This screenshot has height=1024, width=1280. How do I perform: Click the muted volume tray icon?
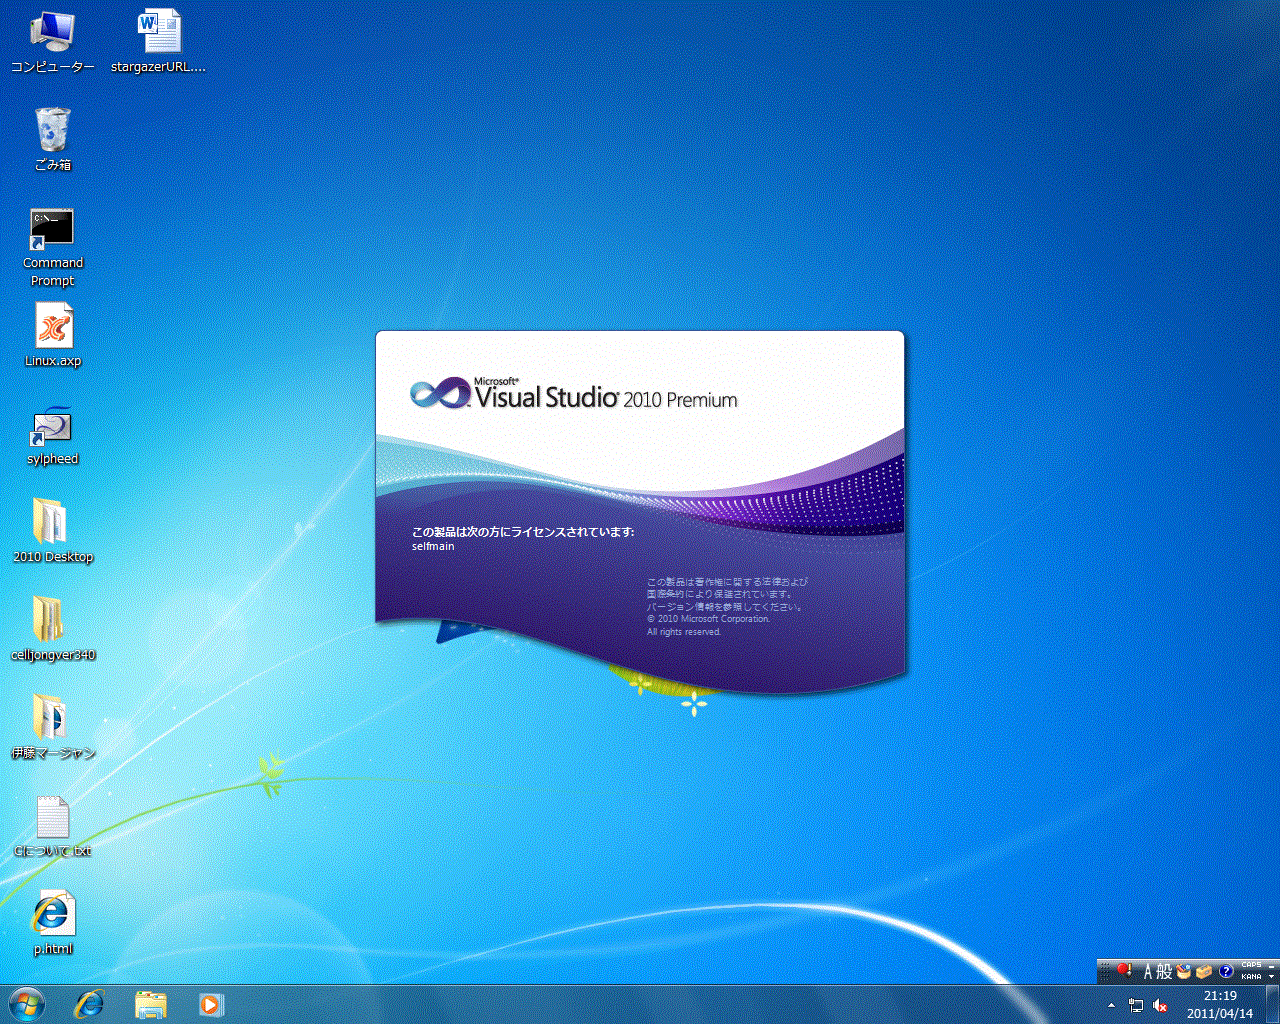click(x=1160, y=1005)
